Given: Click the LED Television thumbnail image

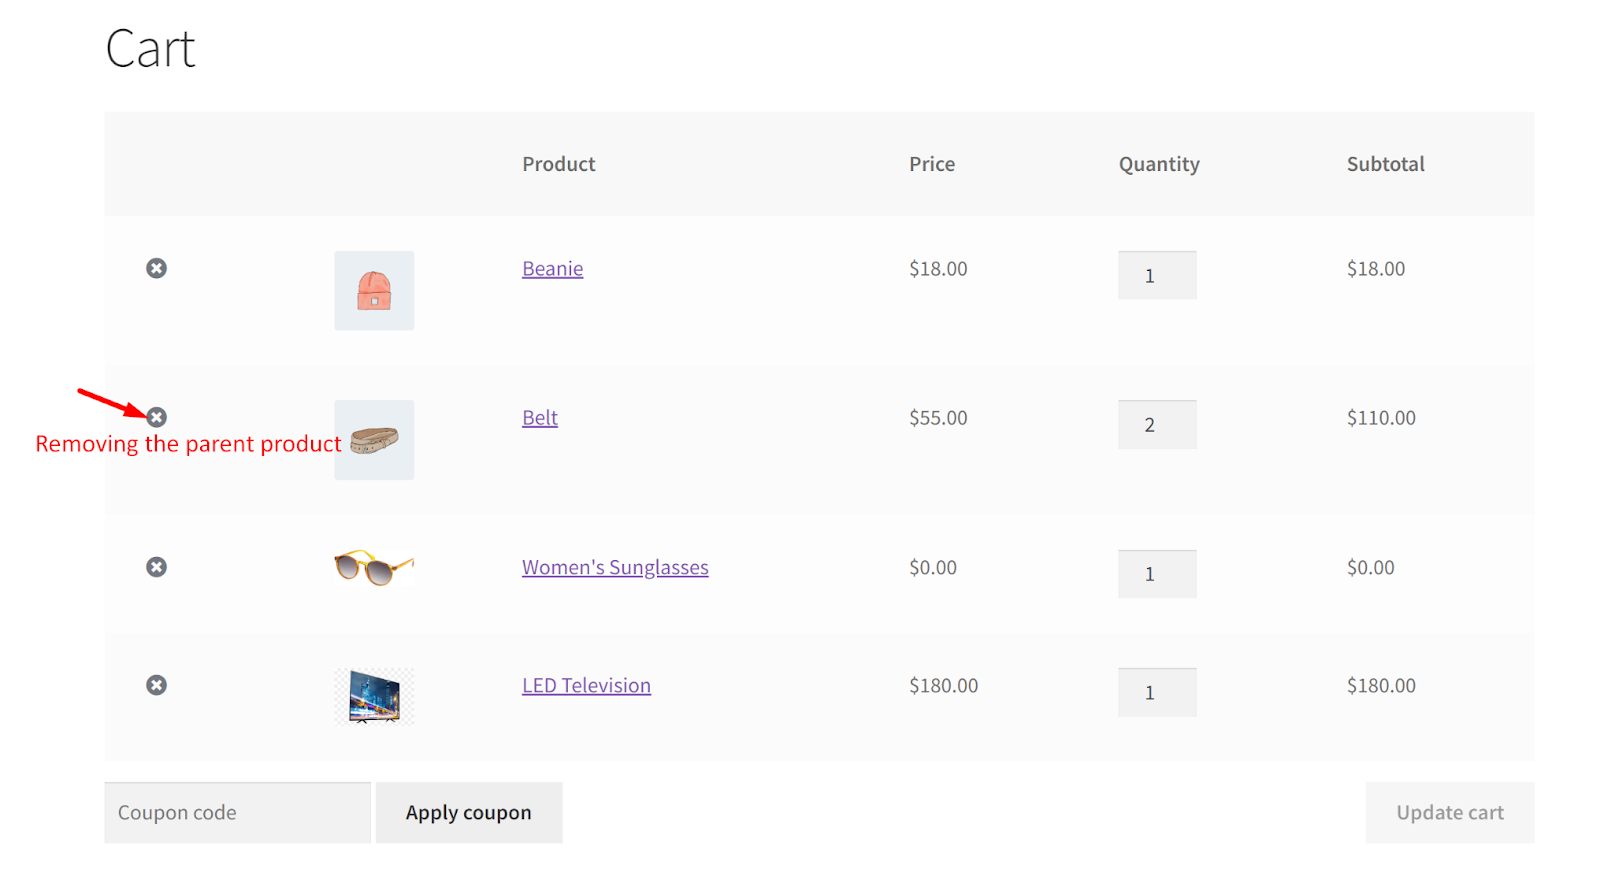Looking at the screenshot, I should click(x=374, y=696).
